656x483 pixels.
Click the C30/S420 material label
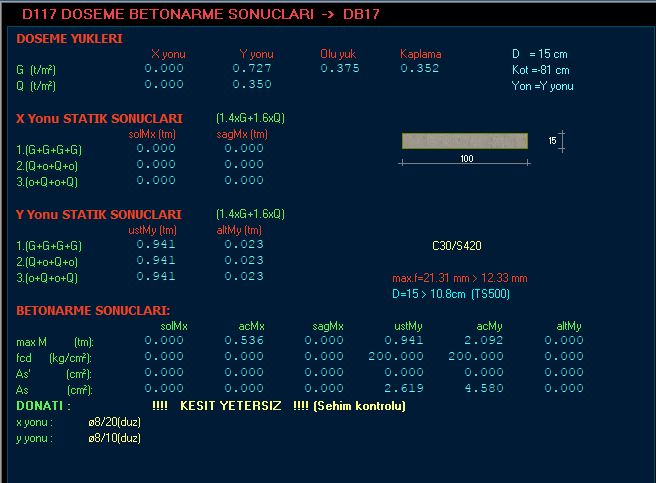point(456,244)
